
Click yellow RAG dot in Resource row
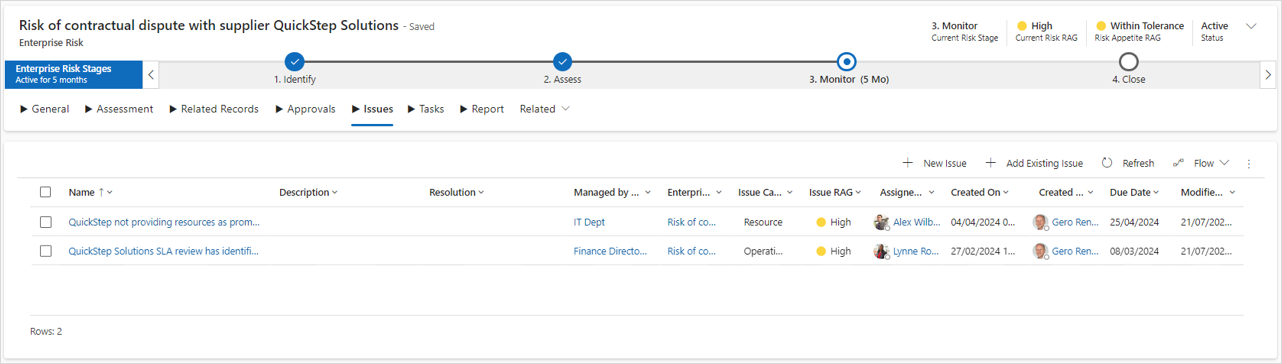821,222
